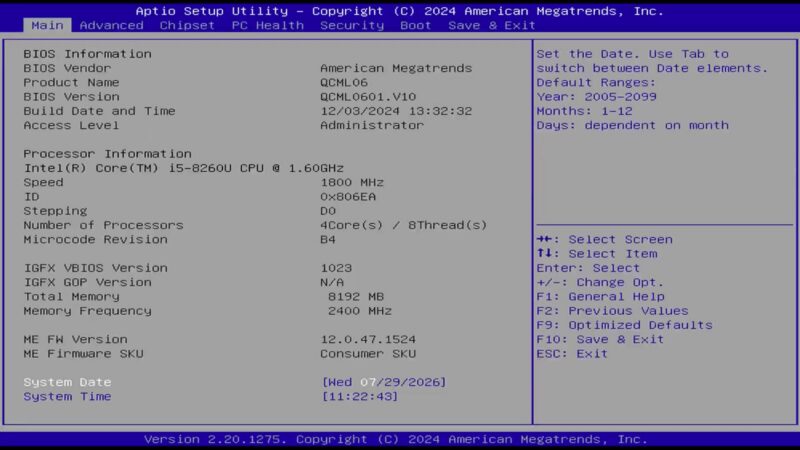800x450 pixels.
Task: Click the +/-: Change Opt. hint
Action: [600, 282]
